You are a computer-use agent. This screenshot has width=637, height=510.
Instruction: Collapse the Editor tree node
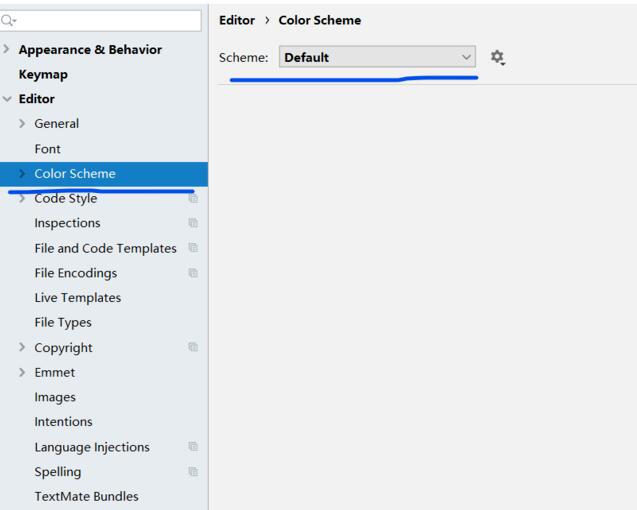tap(7, 99)
